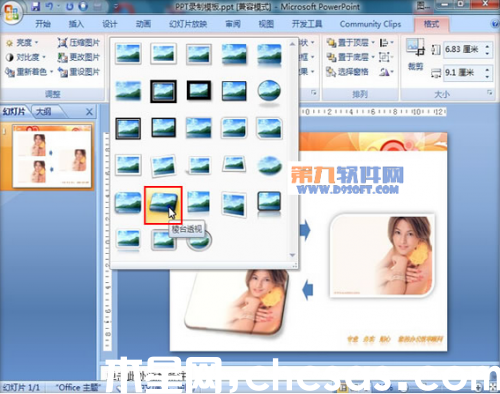
Task: Open the 亮度 brightness dropdown
Action: tap(22, 43)
